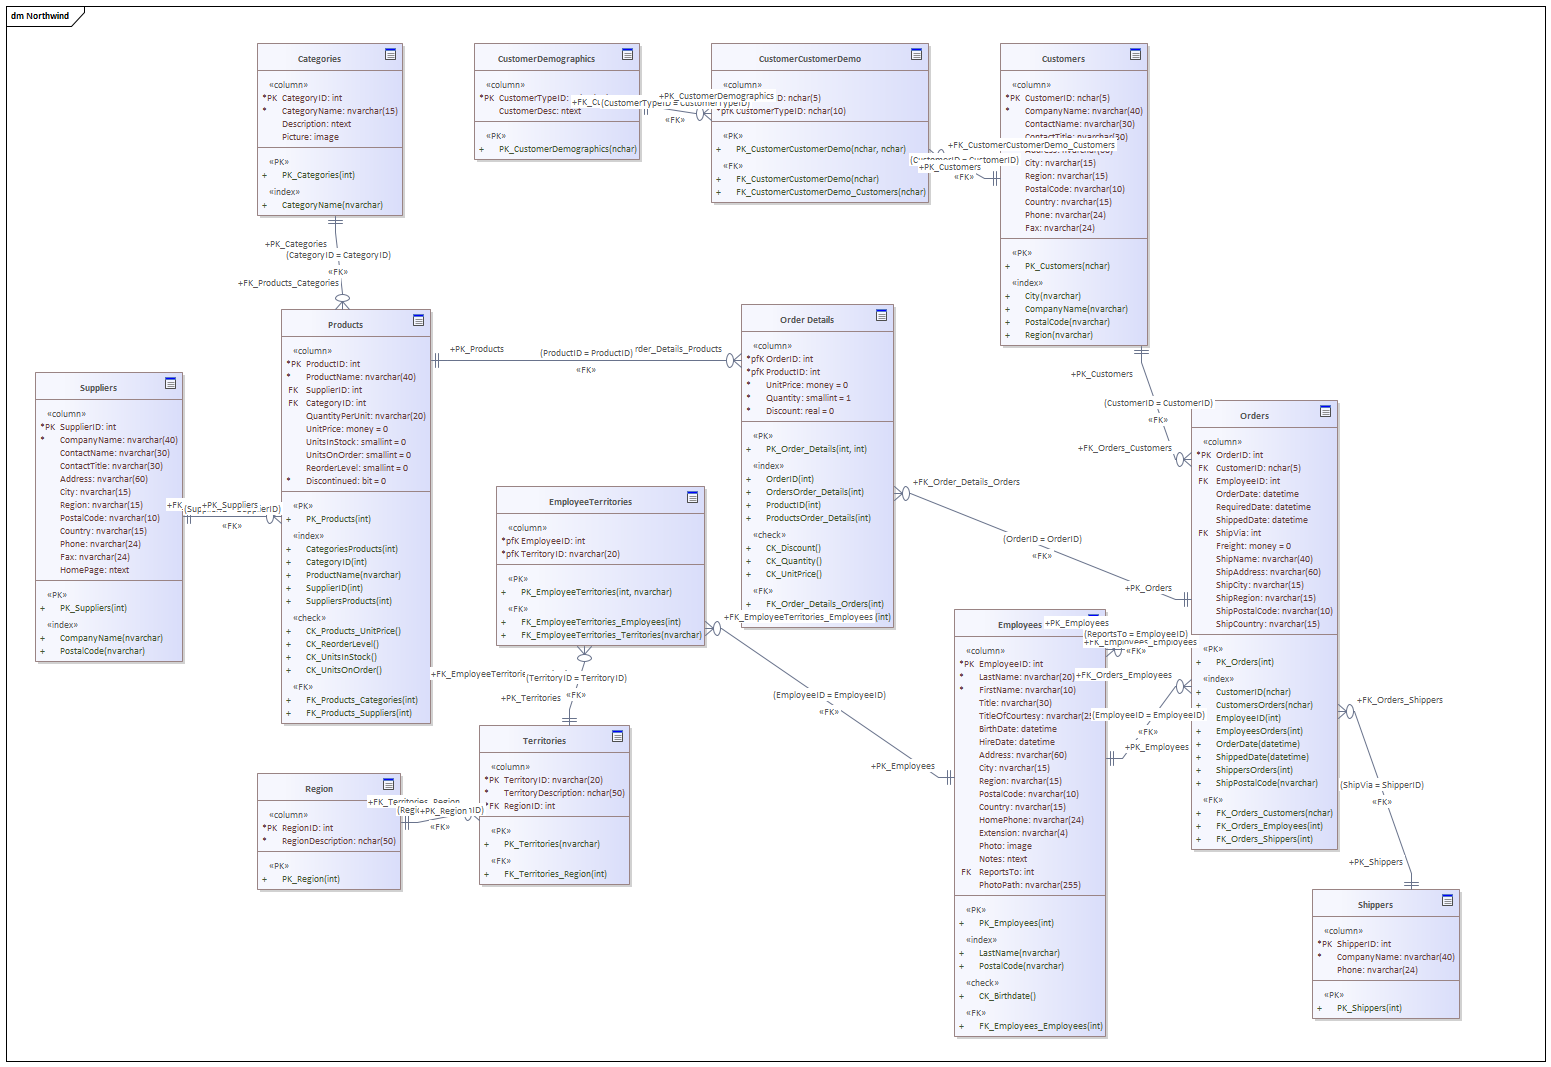The image size is (1551, 1067).
Task: Click CK_Discount() check constraint
Action: [793, 548]
